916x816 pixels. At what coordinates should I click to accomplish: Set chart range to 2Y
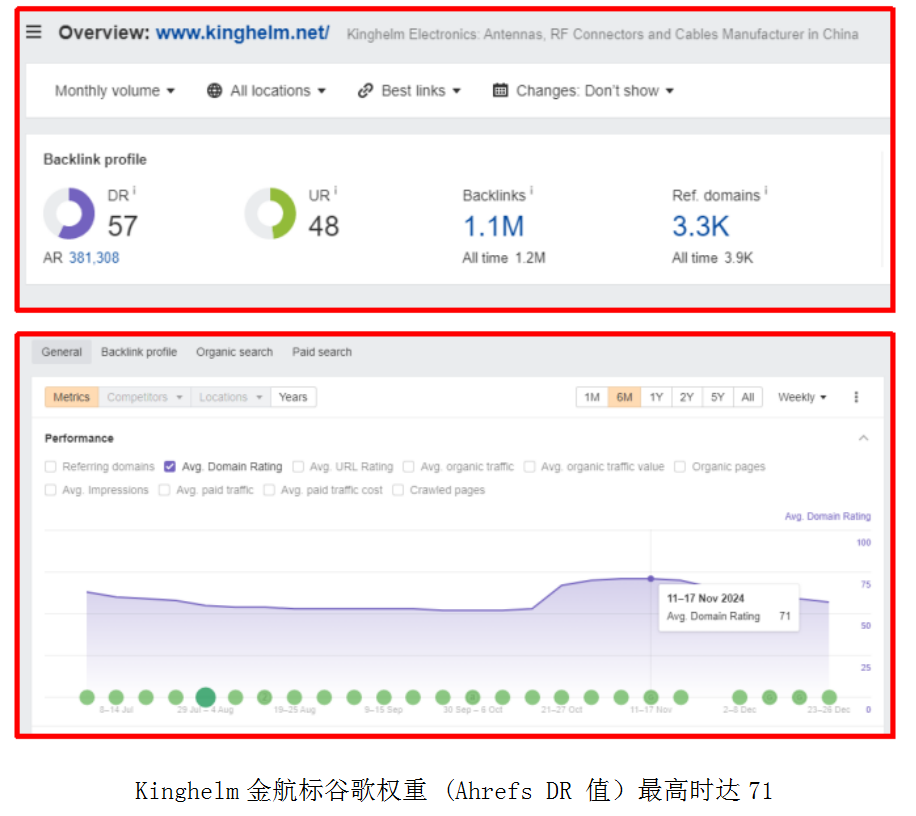tap(687, 397)
